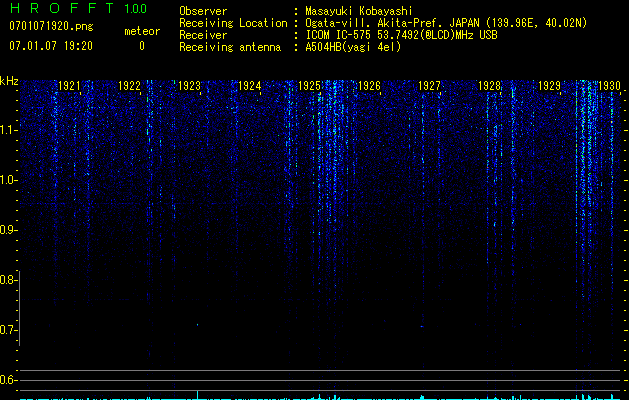Click the 1924 time marker
629x400 pixels.
(x=249, y=86)
